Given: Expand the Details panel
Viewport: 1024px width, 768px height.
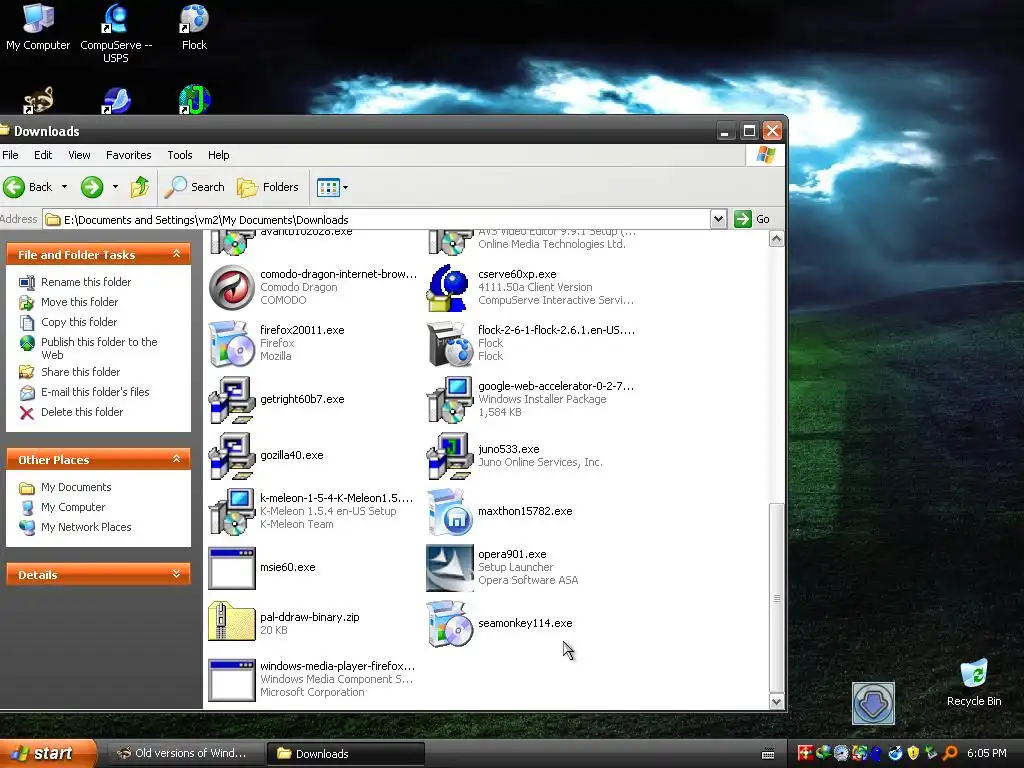Looking at the screenshot, I should click(176, 574).
